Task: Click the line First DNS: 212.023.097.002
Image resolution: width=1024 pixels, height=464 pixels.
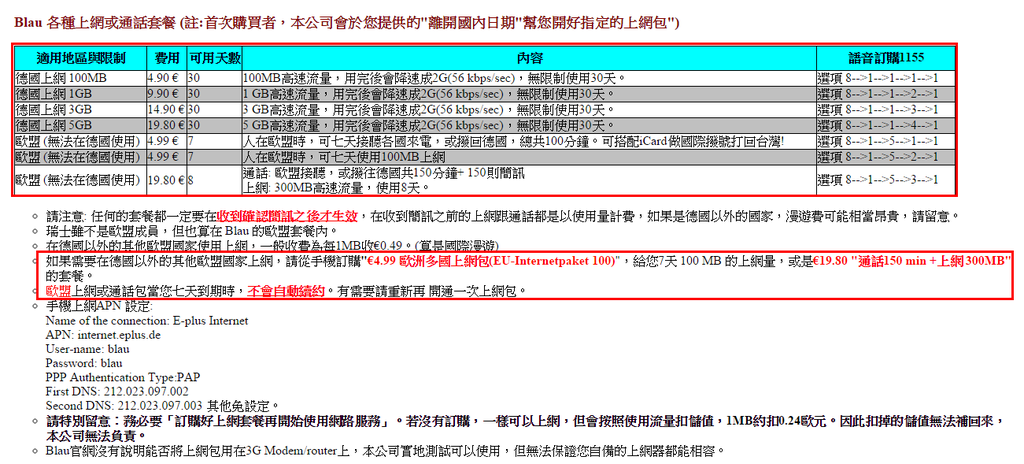Action: tap(117, 391)
